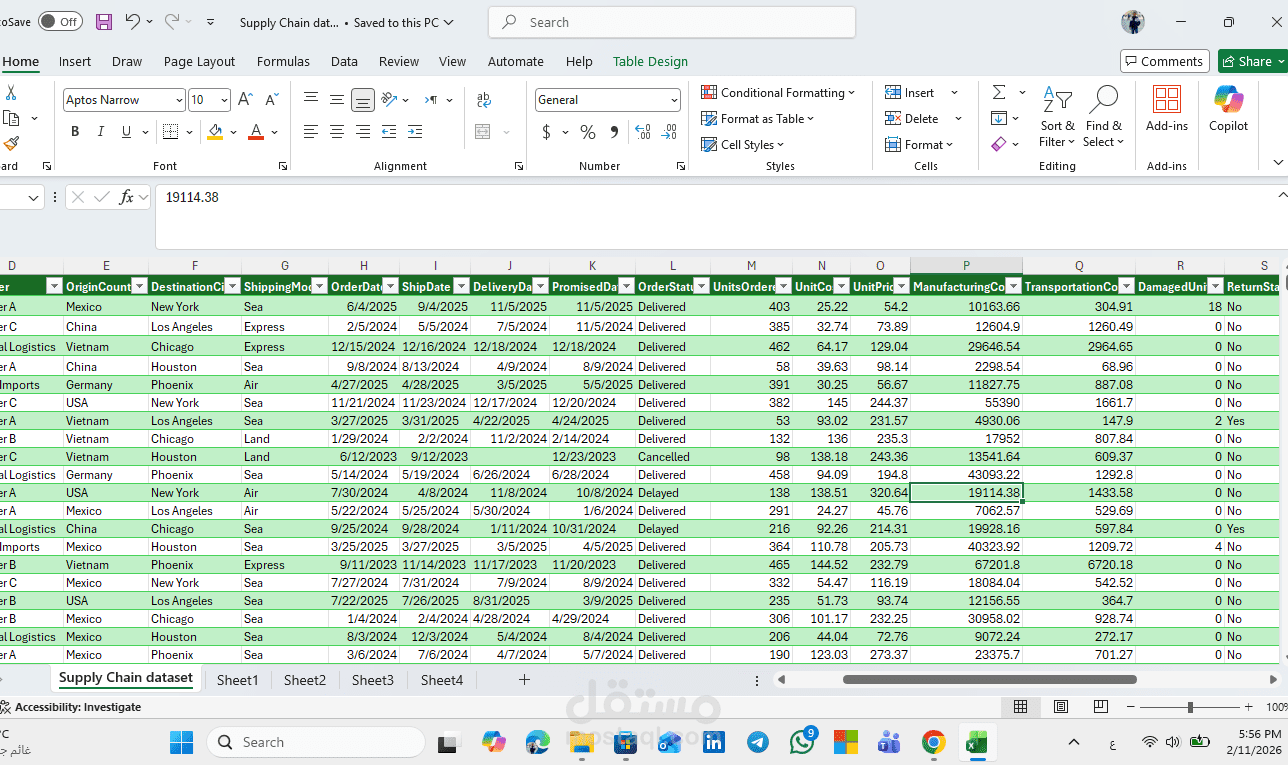The width and height of the screenshot is (1288, 765).
Task: Open the ShippingMode column filter dropdown
Action: pyautogui.click(x=319, y=287)
